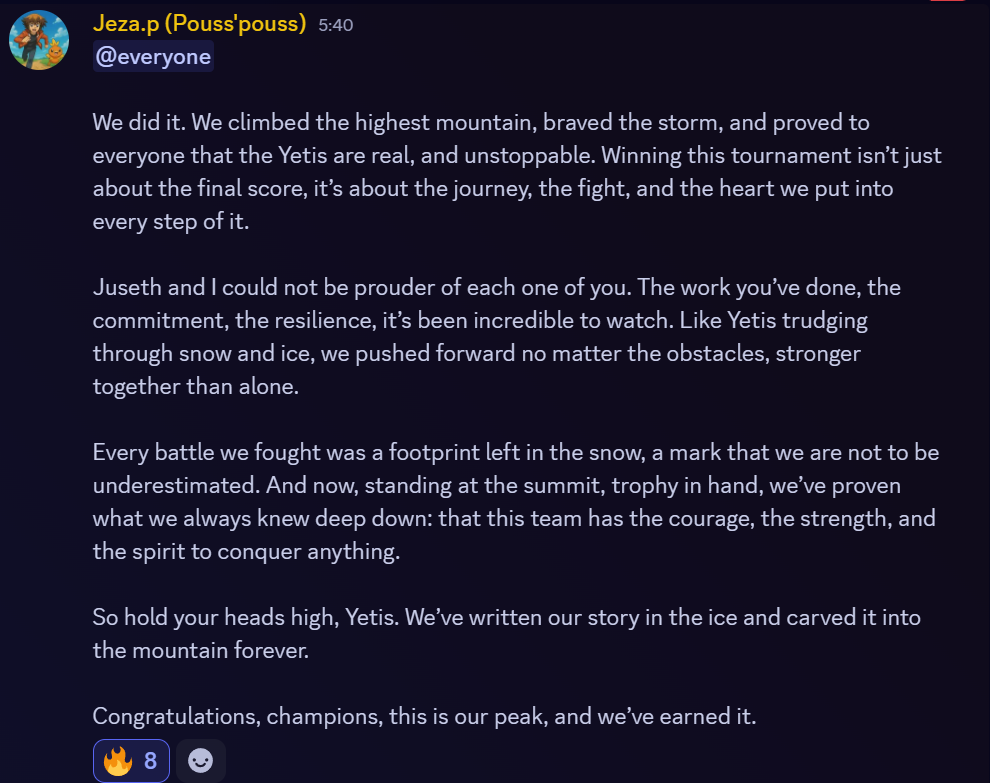This screenshot has width=990, height=783.
Task: Click the username Jeza.p (Pouss'pouss)
Action: click(200, 24)
